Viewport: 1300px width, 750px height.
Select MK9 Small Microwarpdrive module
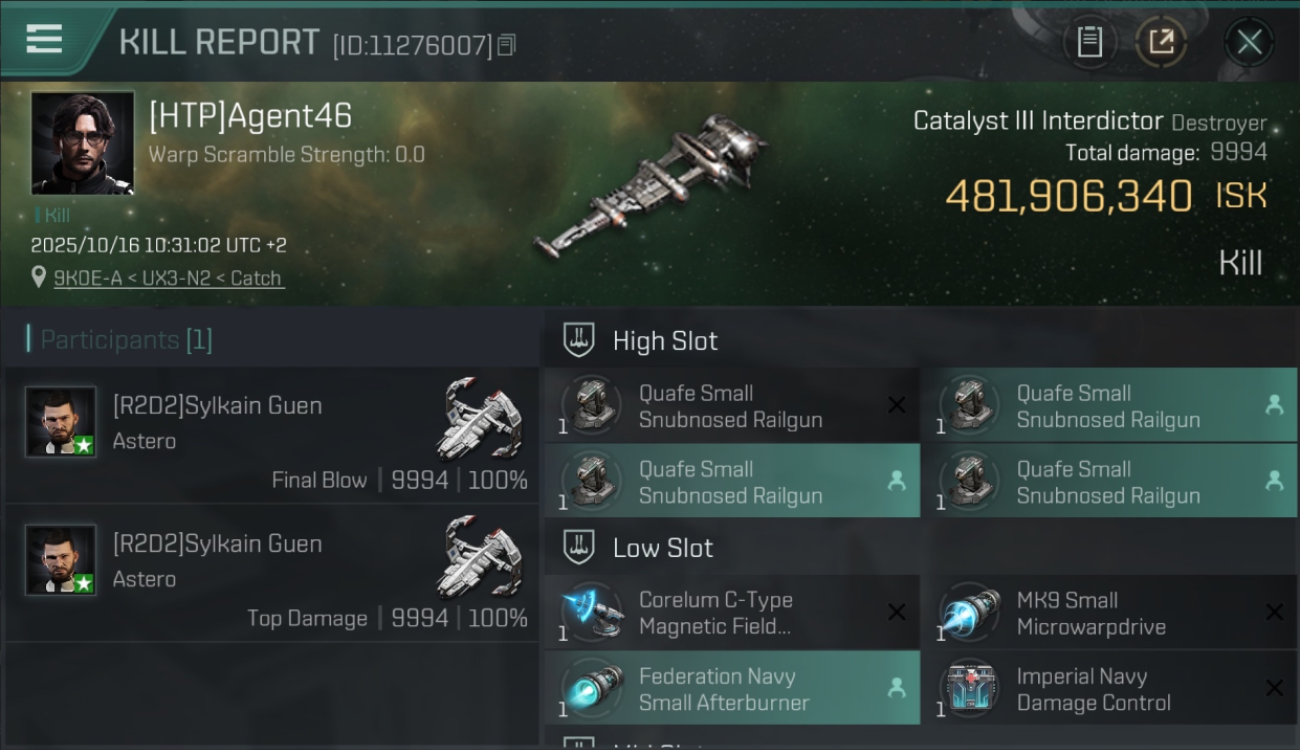tap(1109, 613)
